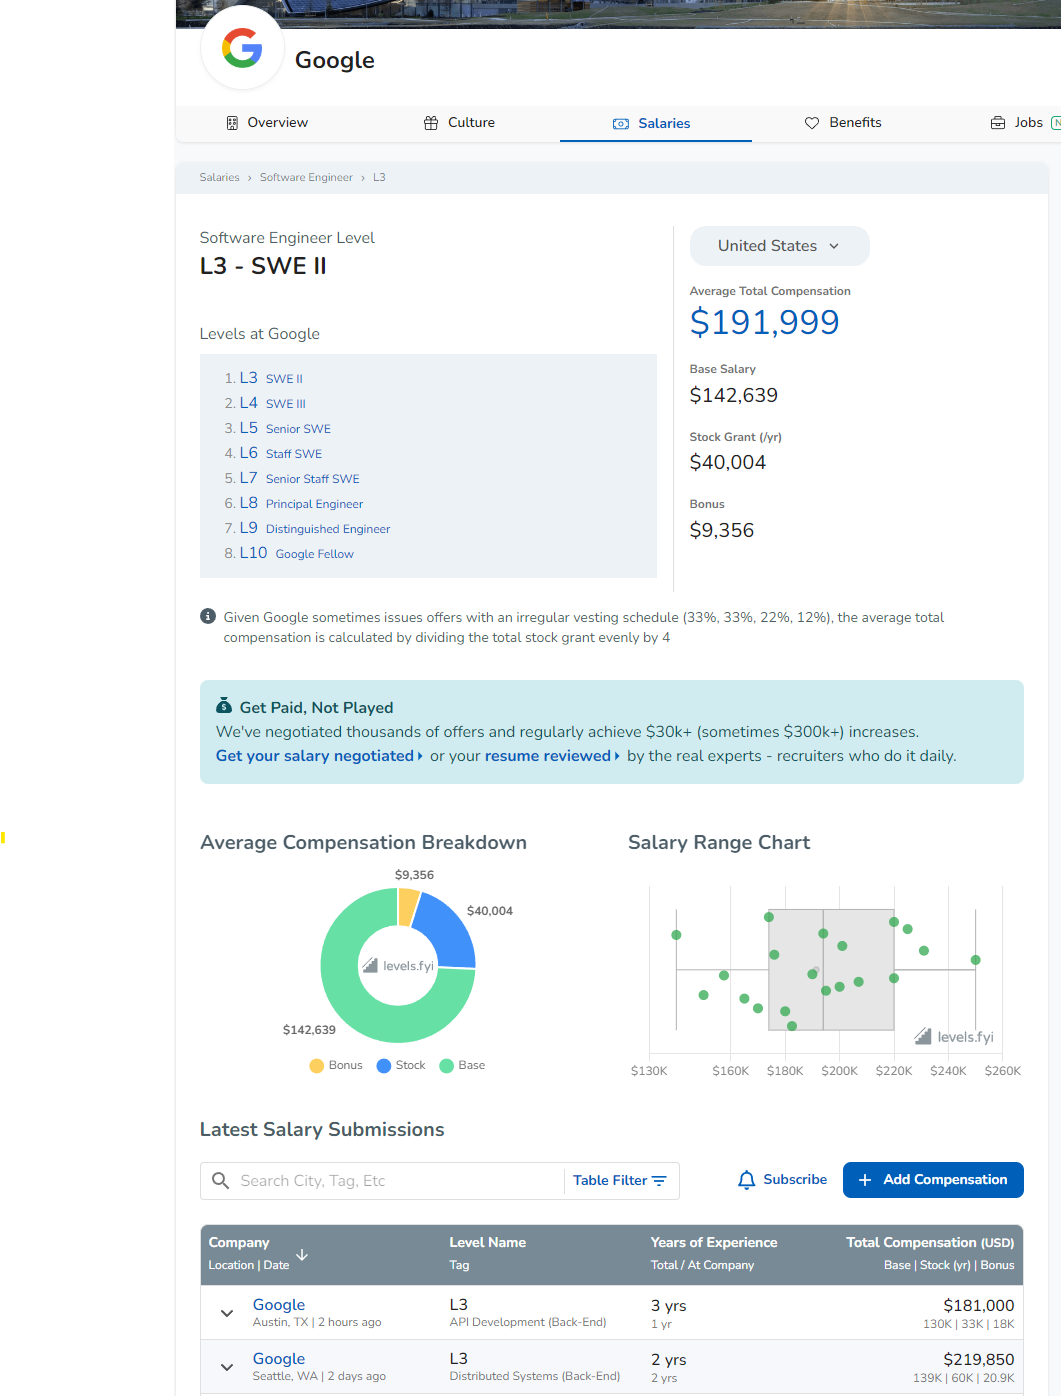Click the Add Compensation button
Viewport: 1061px width, 1396px height.
click(933, 1180)
